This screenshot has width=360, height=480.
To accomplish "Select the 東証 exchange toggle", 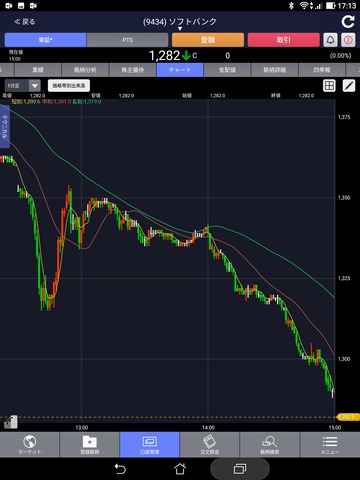I will [x=45, y=40].
